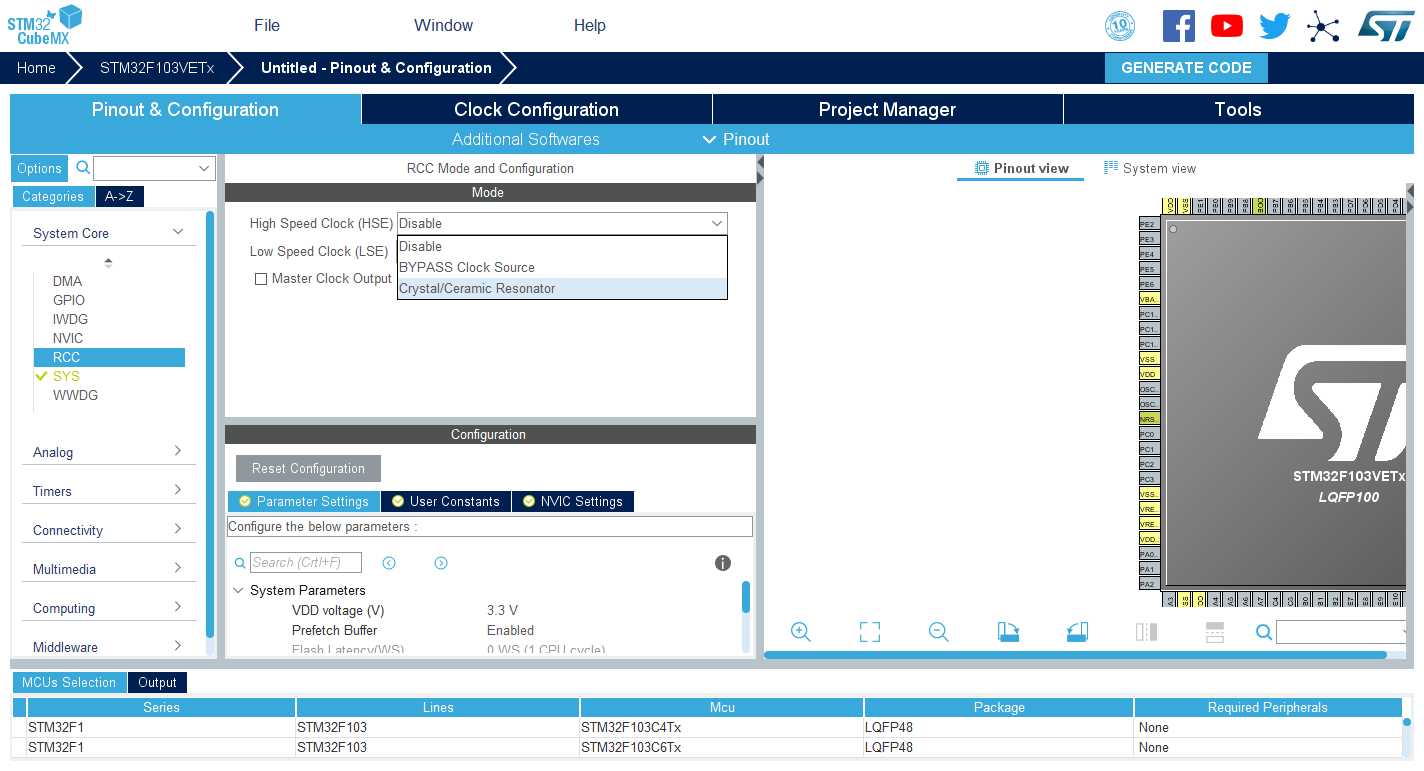1424x771 pixels.
Task: Go to previous parameter search result
Action: pos(389,563)
